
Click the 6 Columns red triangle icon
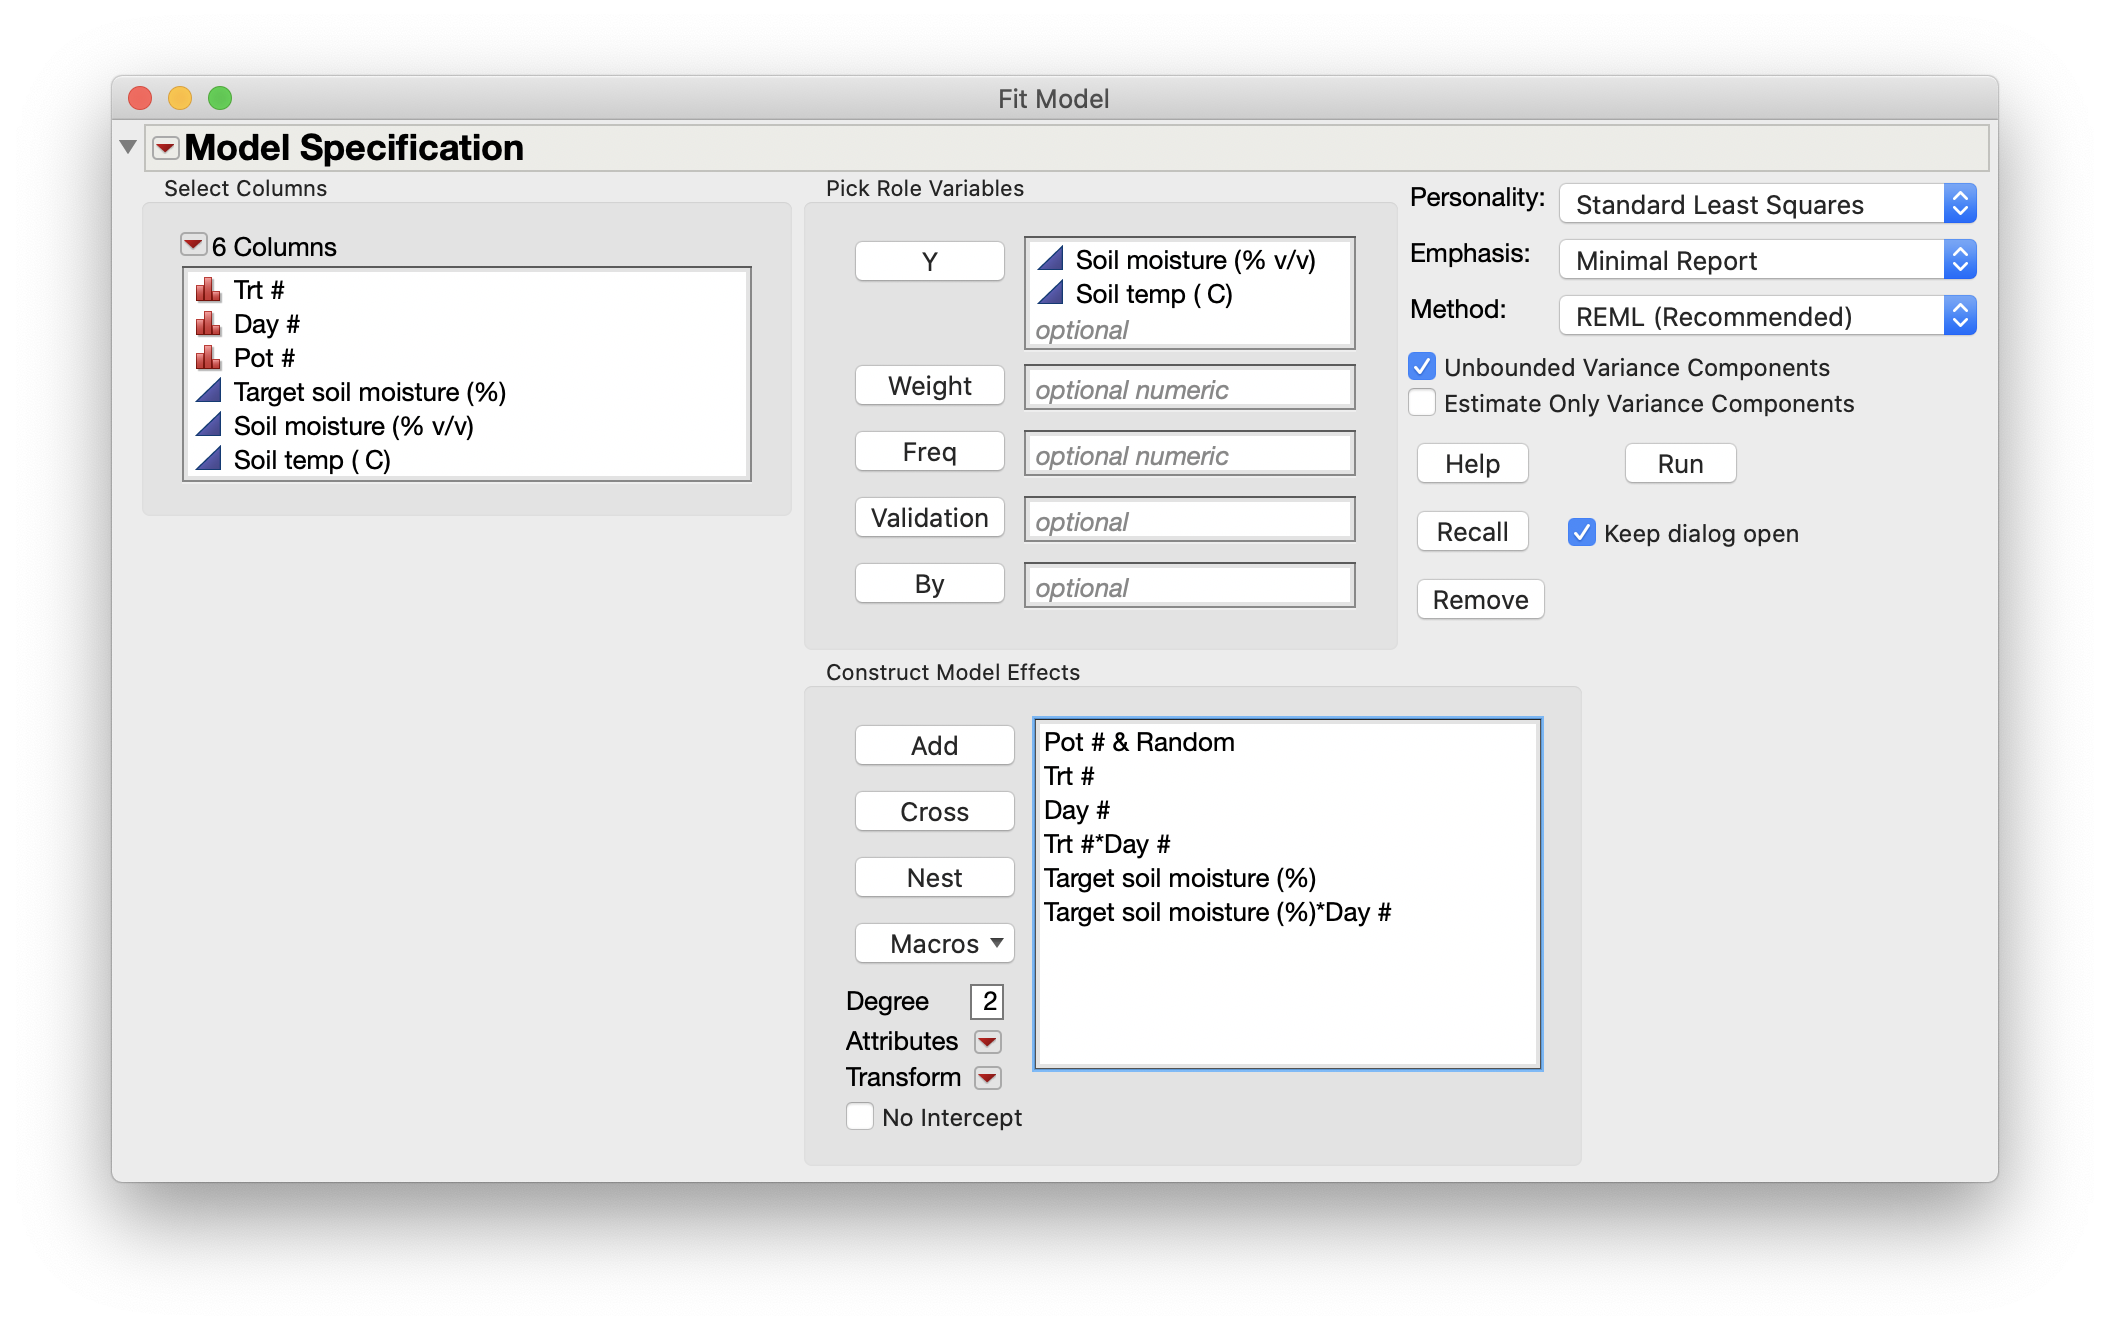[192, 245]
